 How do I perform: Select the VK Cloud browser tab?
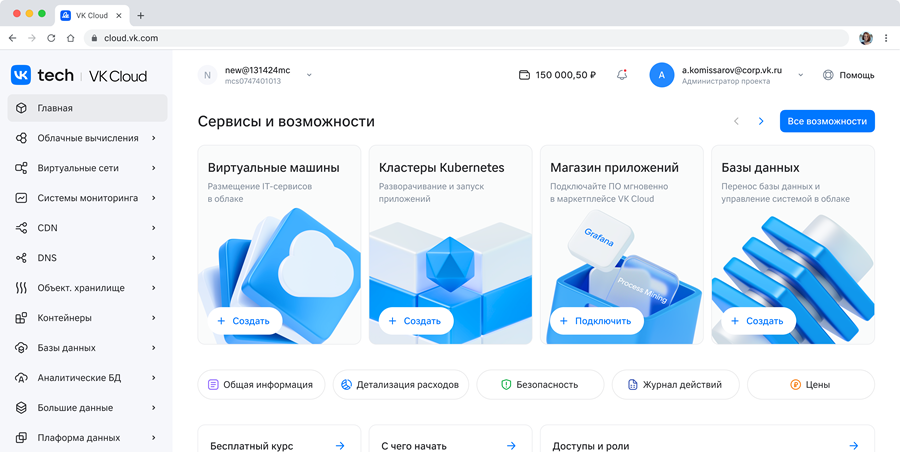tap(92, 16)
